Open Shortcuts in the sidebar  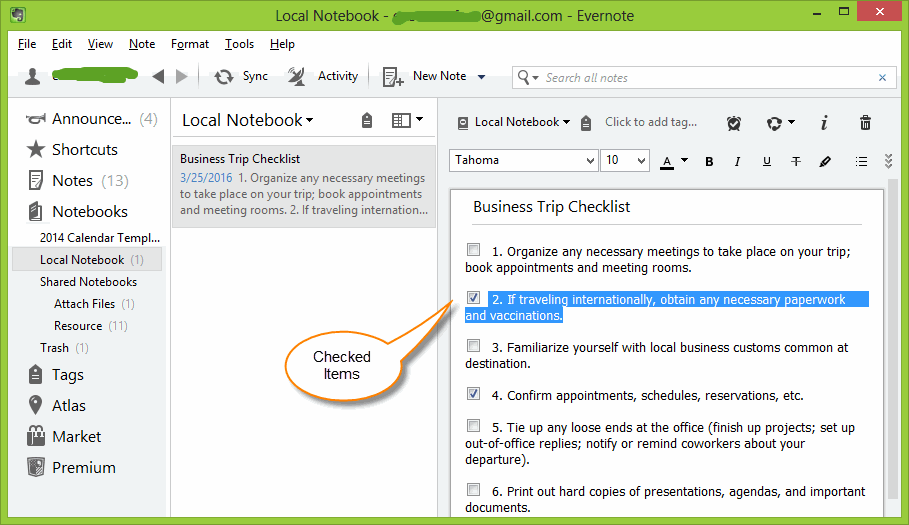click(x=72, y=150)
